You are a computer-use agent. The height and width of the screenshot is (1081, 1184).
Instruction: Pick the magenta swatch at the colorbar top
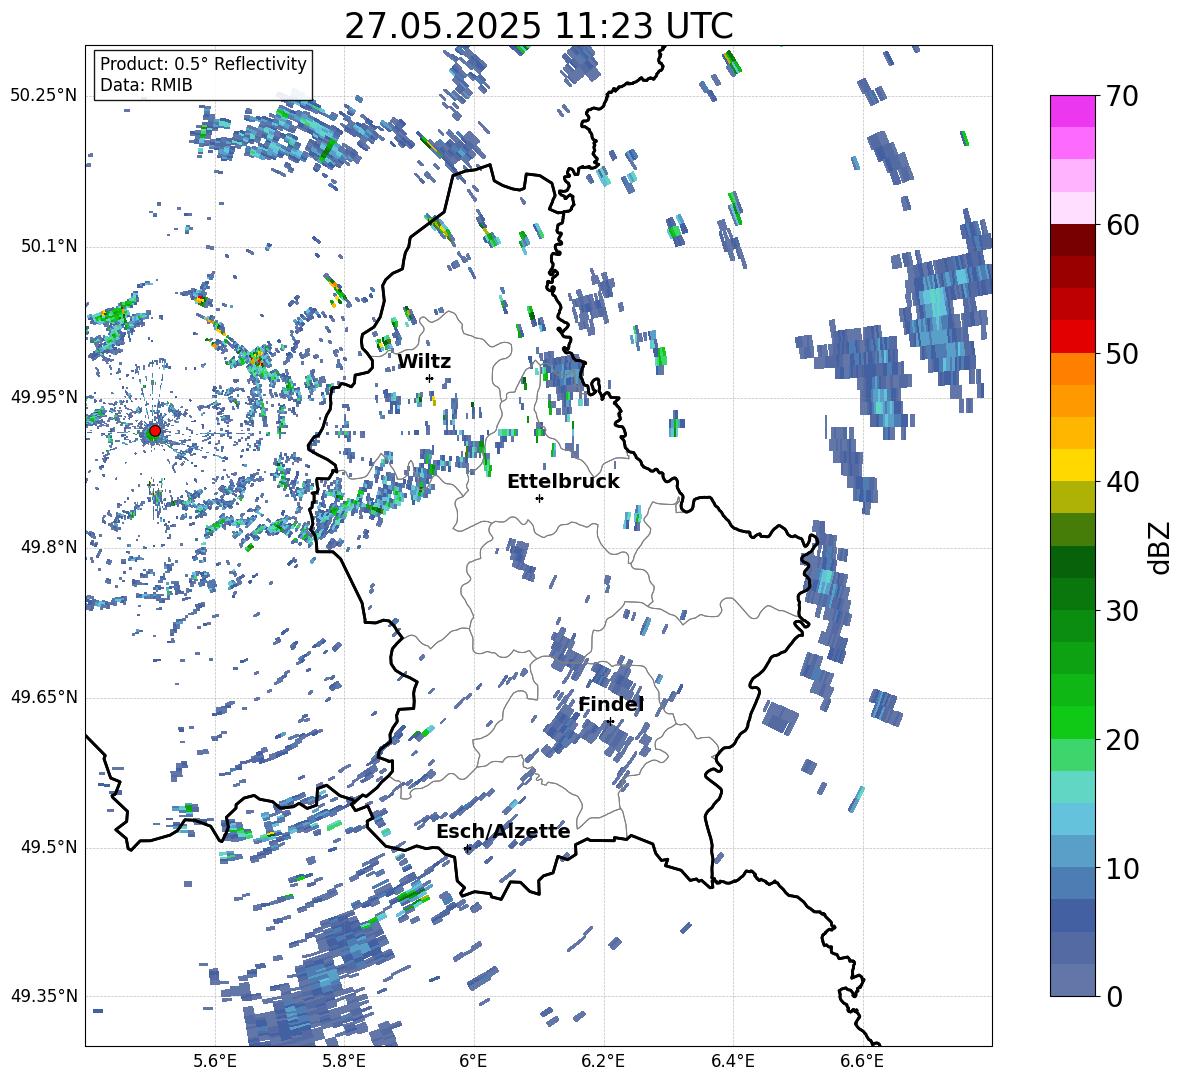pyautogui.click(x=1072, y=111)
